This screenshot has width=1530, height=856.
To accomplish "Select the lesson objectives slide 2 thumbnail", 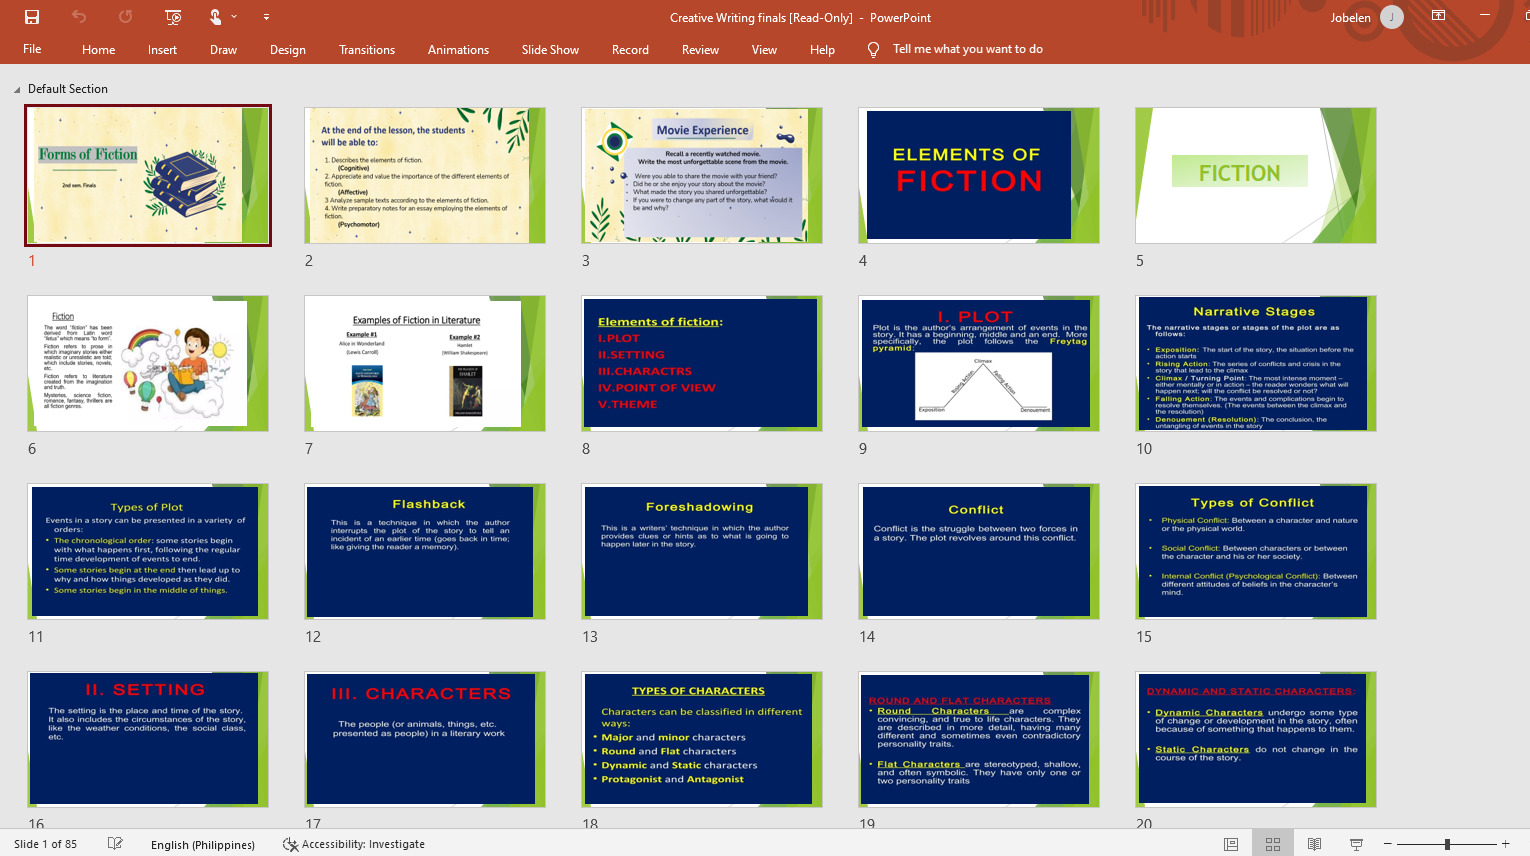I will click(x=425, y=175).
